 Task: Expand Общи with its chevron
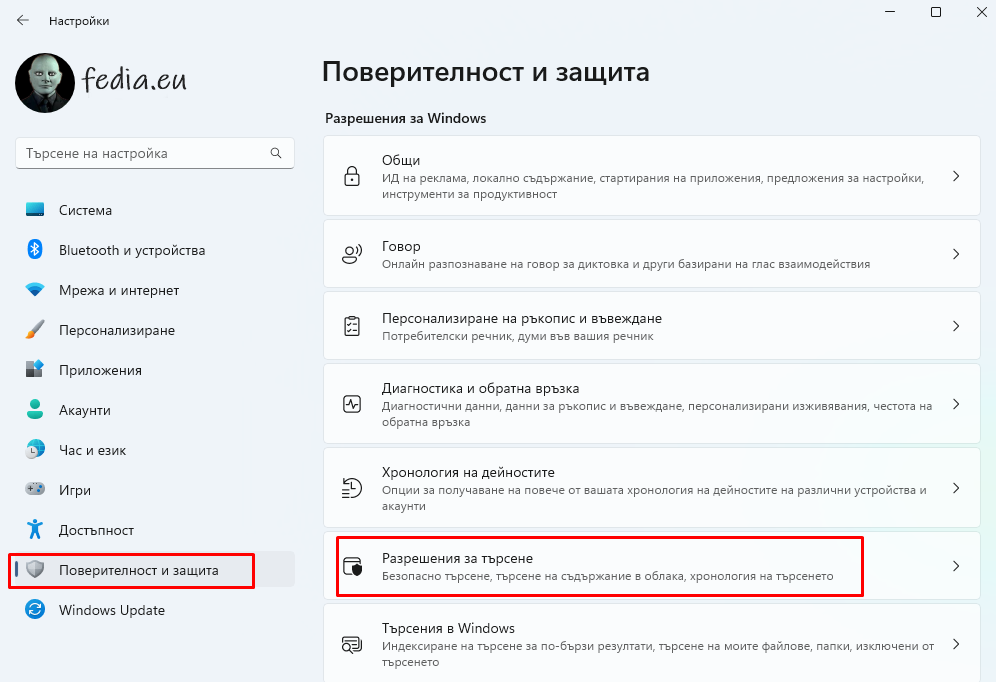coord(956,176)
